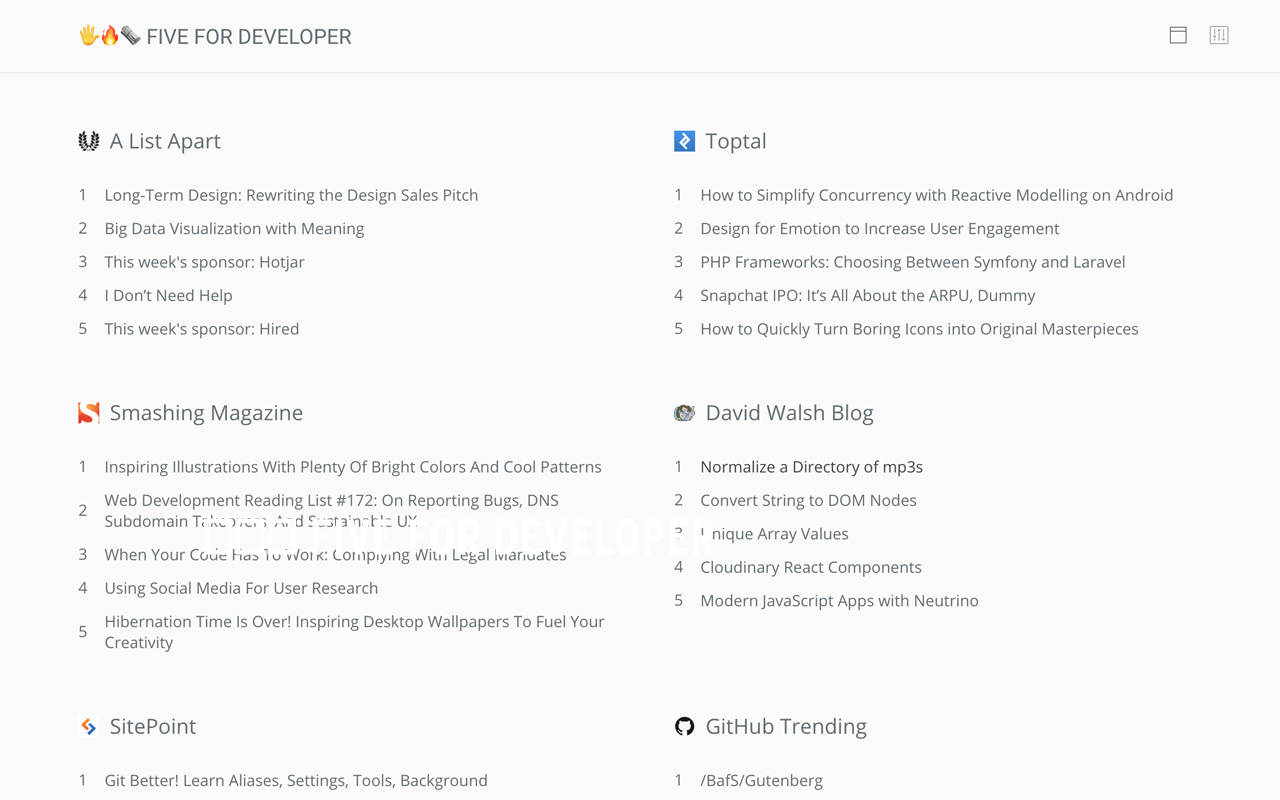Open "PHP Frameworks: Choosing Between Symfony and Laravel"
The image size is (1280, 800).
(913, 261)
